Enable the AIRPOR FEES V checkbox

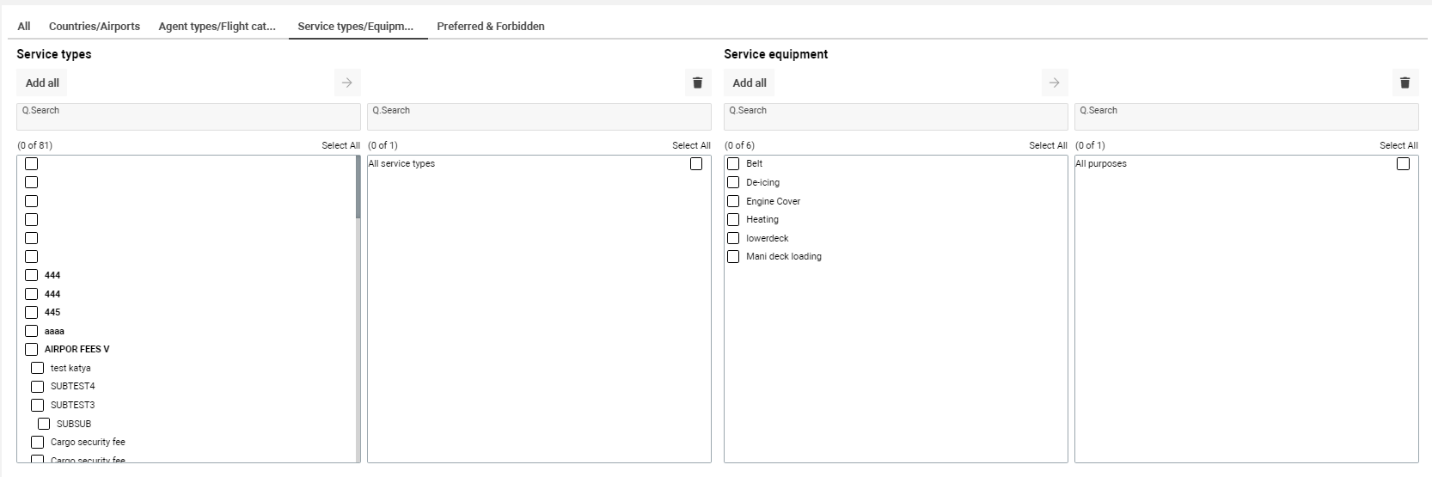[x=32, y=349]
